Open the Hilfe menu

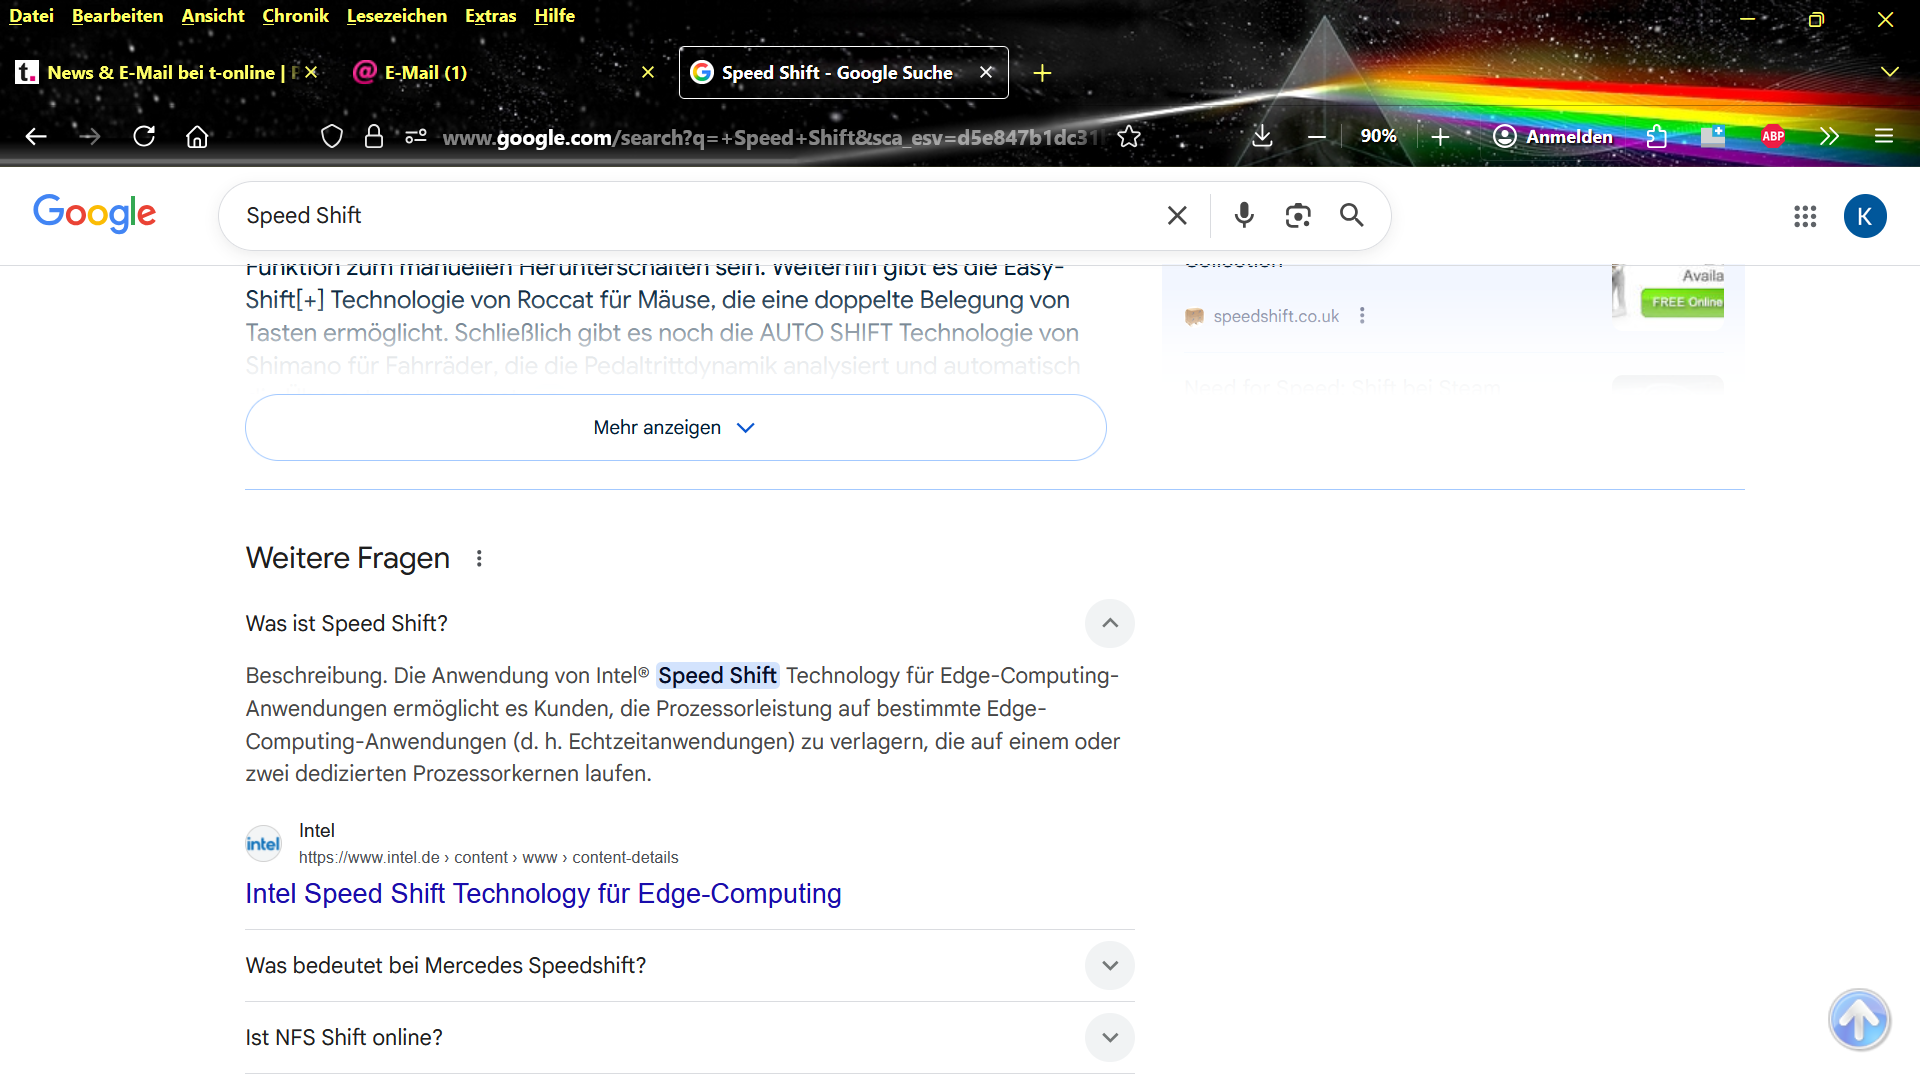click(x=554, y=16)
